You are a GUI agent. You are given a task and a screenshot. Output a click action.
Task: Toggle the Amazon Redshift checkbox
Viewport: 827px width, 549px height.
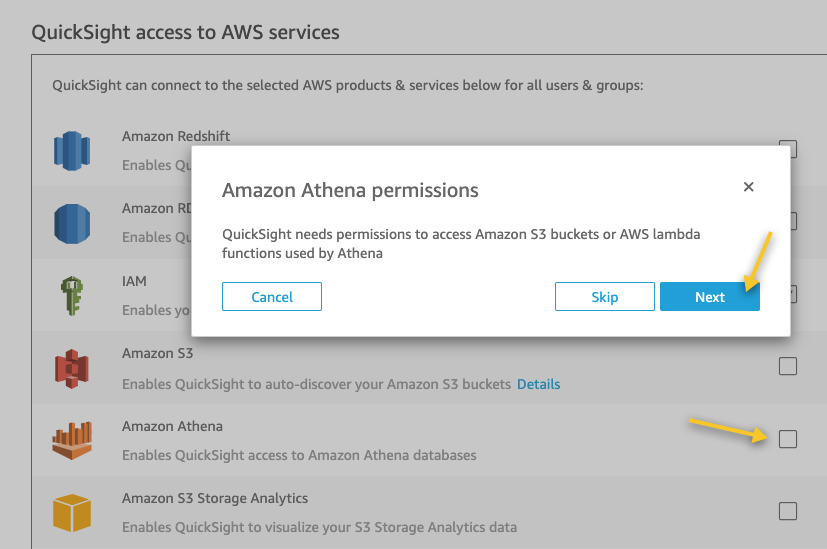[788, 150]
